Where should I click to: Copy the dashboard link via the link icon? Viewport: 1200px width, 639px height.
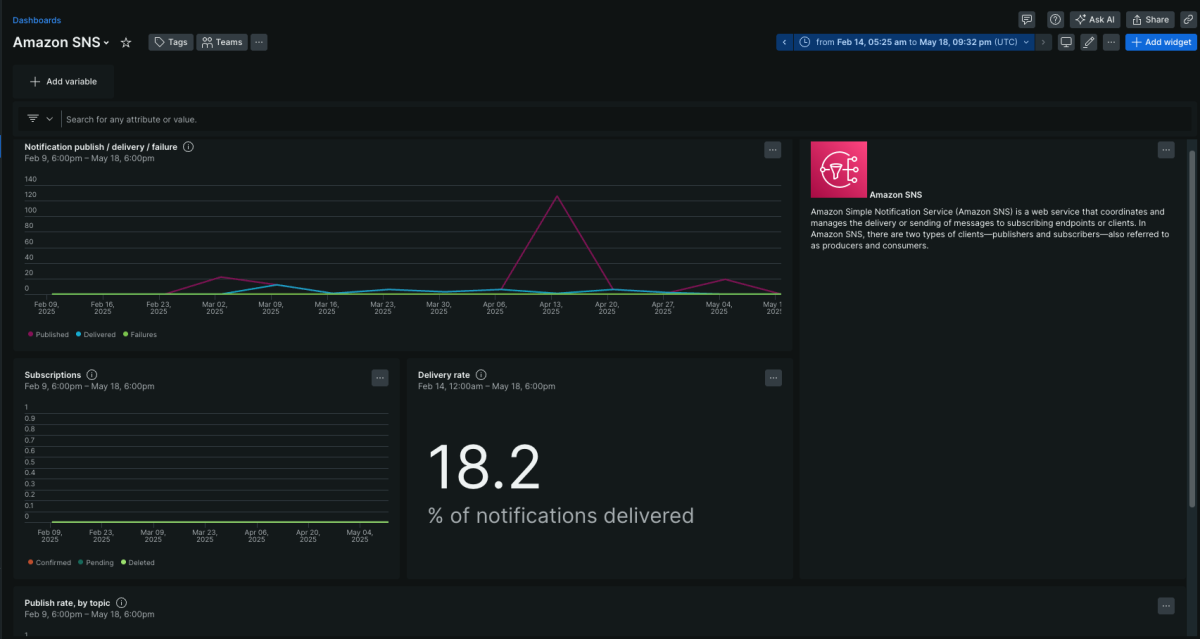click(1190, 19)
